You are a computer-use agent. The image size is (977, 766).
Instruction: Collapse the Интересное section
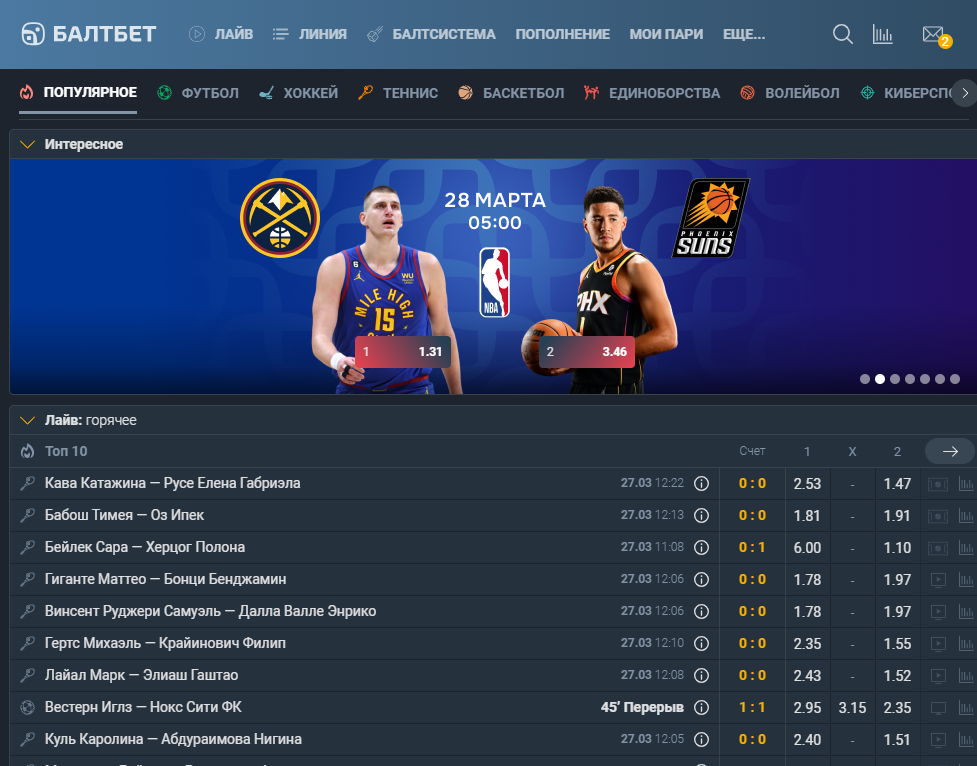coord(27,145)
